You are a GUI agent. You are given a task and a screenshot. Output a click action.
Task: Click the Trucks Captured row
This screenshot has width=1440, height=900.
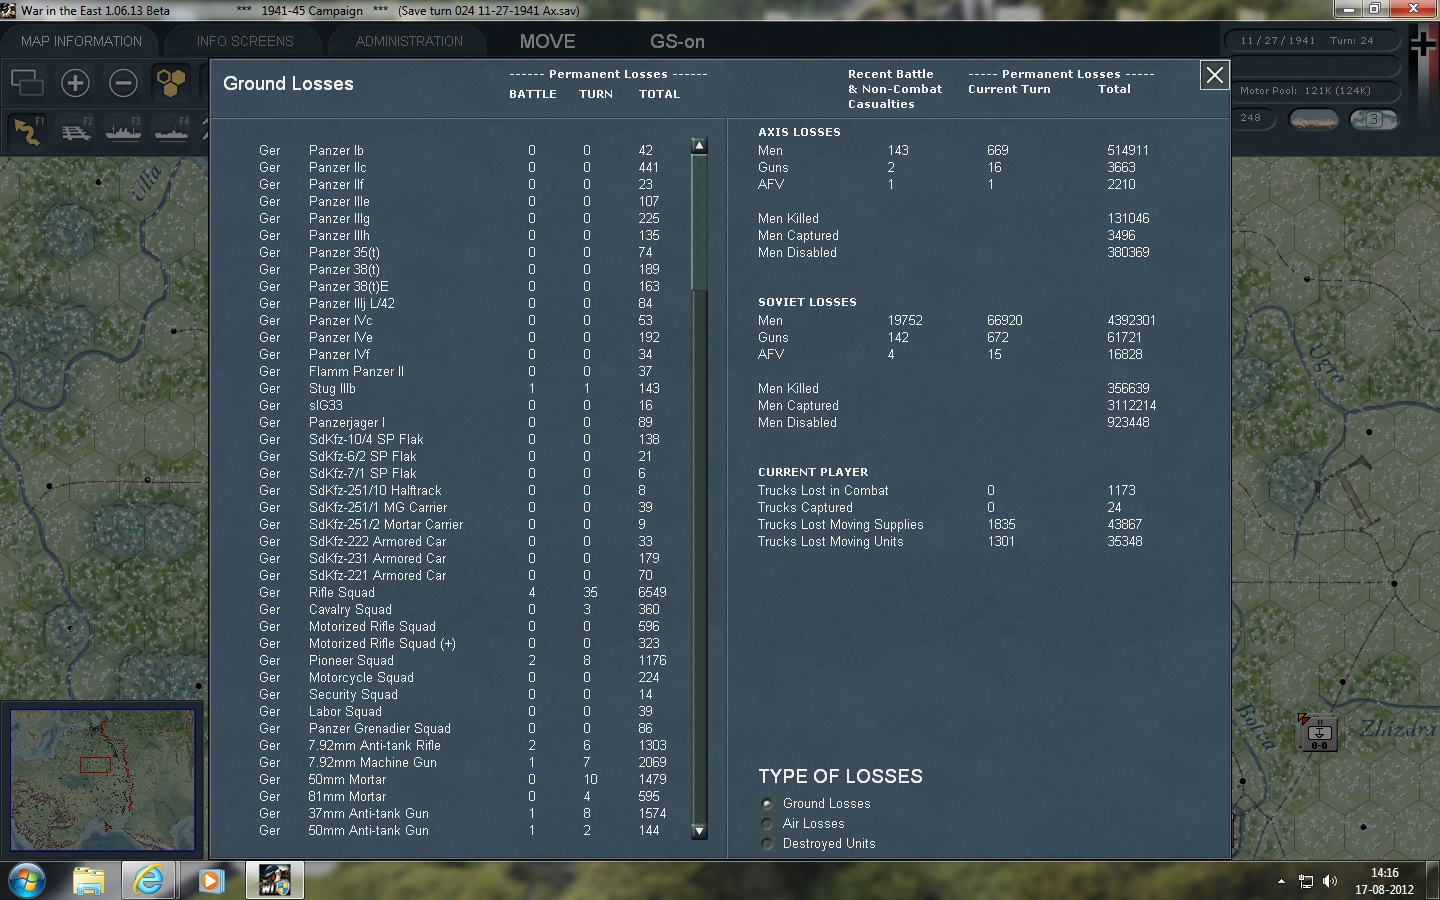(x=940, y=507)
